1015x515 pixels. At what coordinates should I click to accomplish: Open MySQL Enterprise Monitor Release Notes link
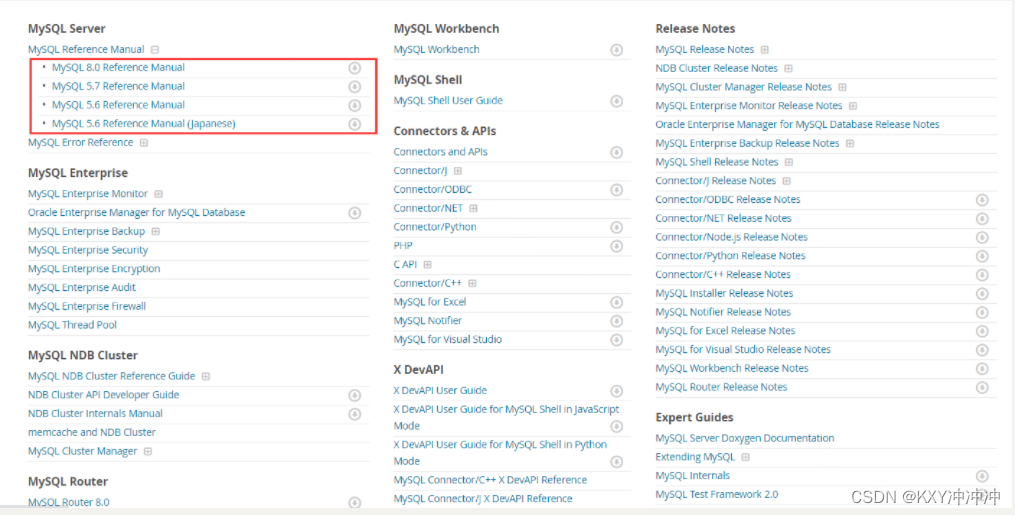(748, 105)
